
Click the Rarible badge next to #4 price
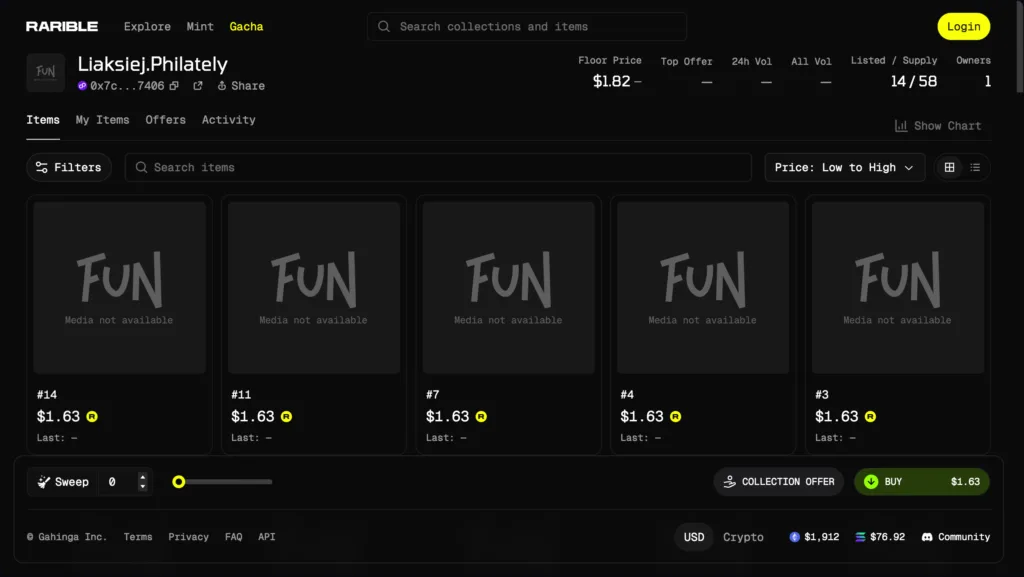(x=676, y=416)
